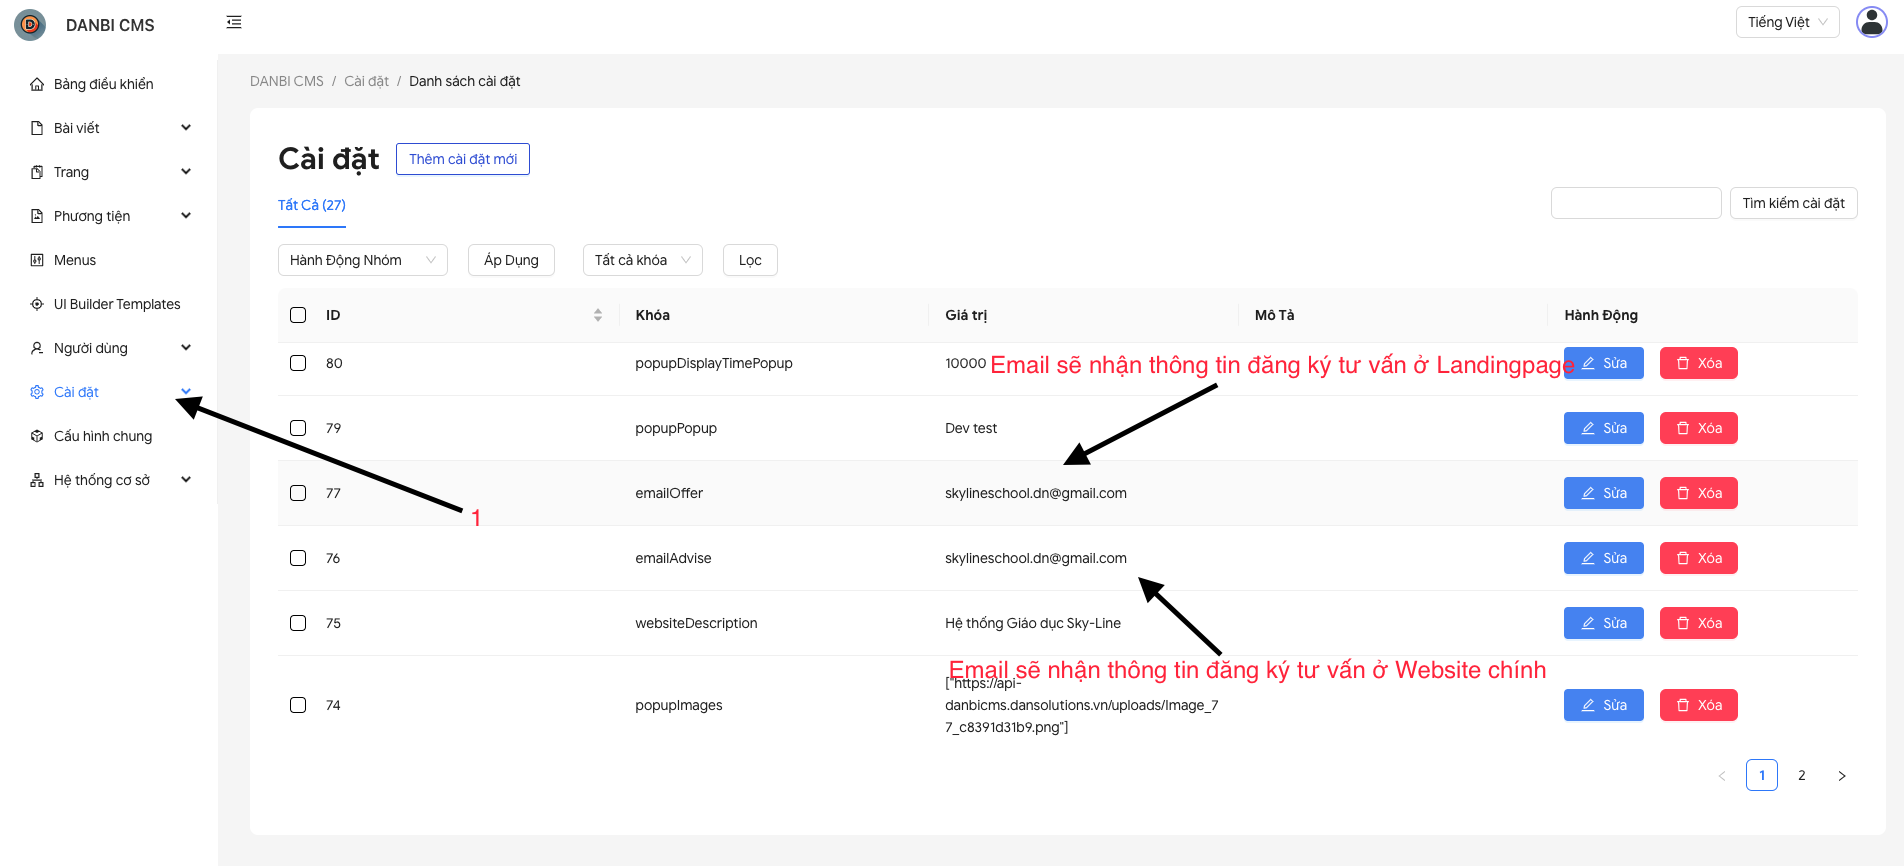Click the ID column sort arrows
1904x866 pixels.
[598, 315]
